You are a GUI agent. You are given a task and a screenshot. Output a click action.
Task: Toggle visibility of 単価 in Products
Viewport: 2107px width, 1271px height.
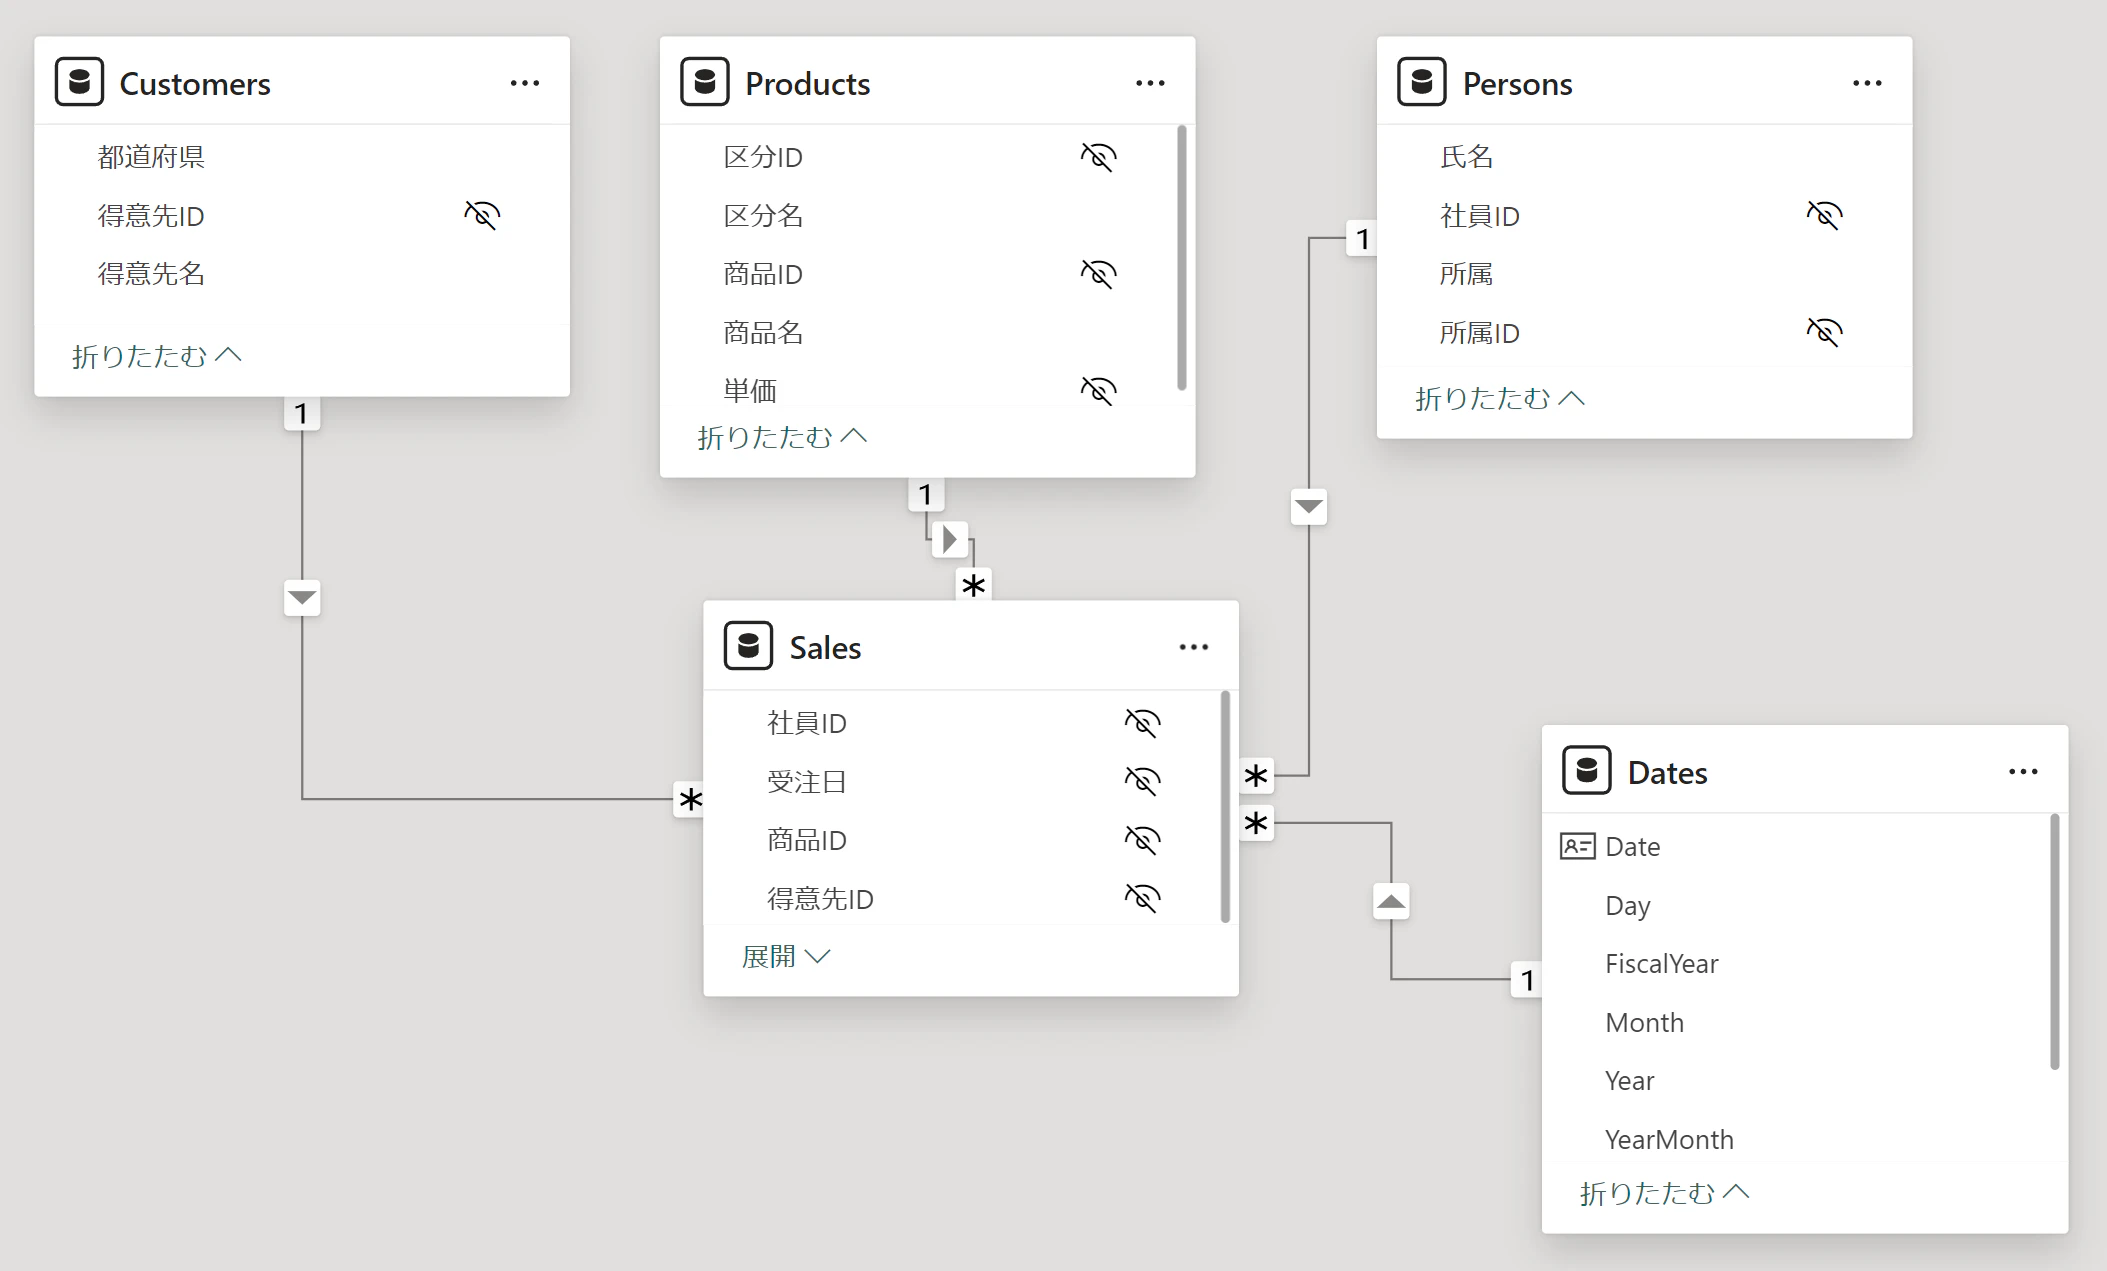[x=1098, y=391]
